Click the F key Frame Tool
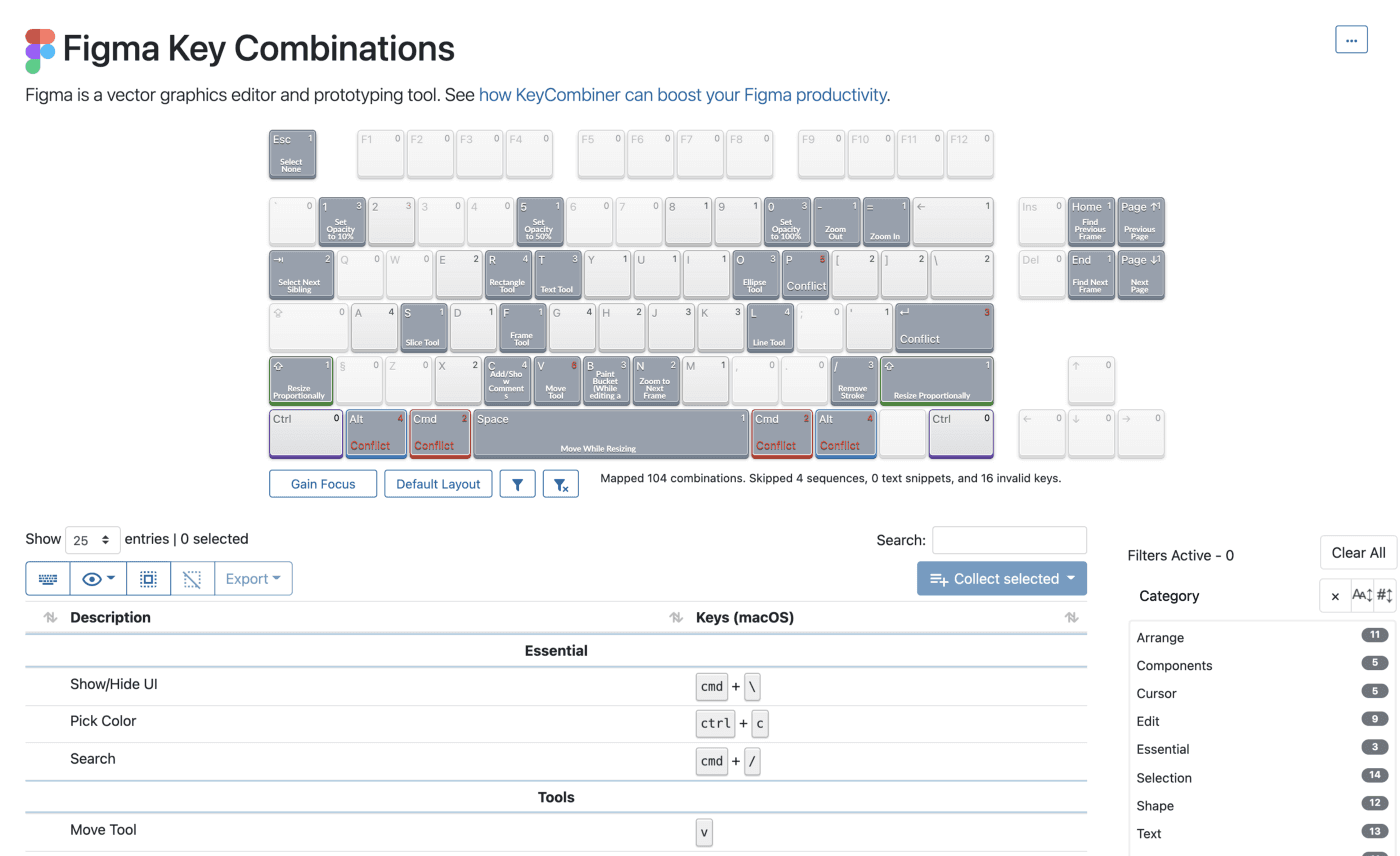The width and height of the screenshot is (1400, 856). 522,327
